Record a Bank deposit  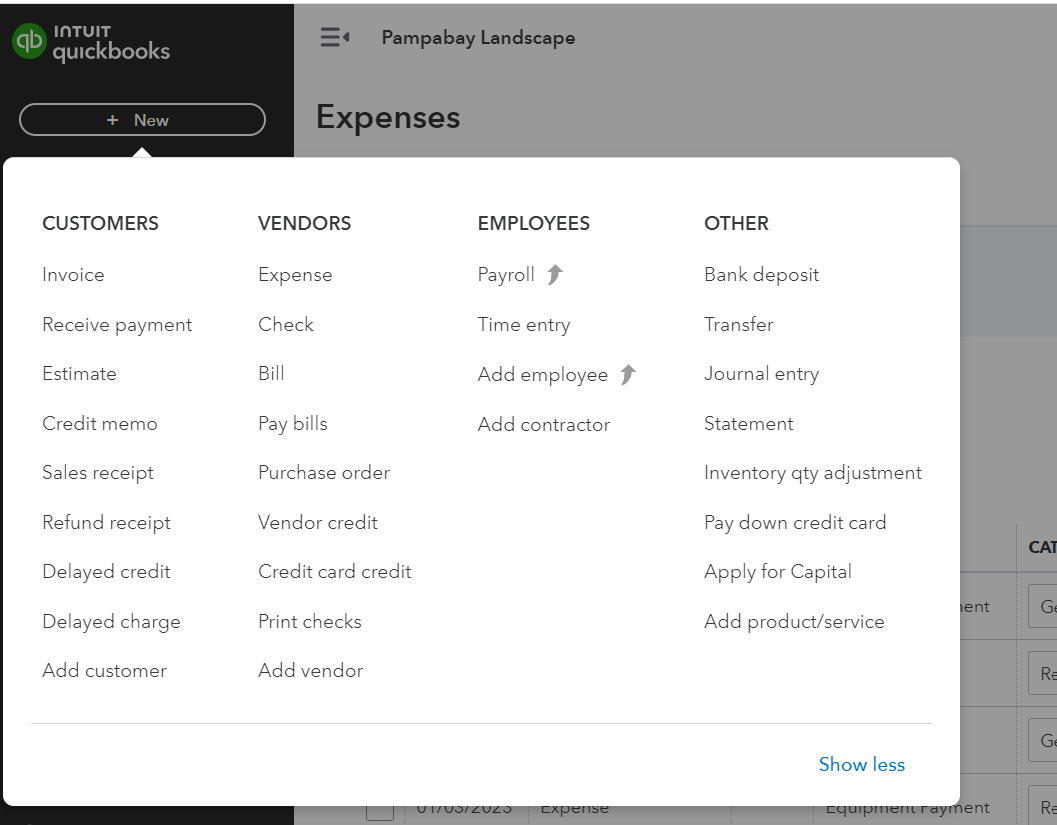761,274
